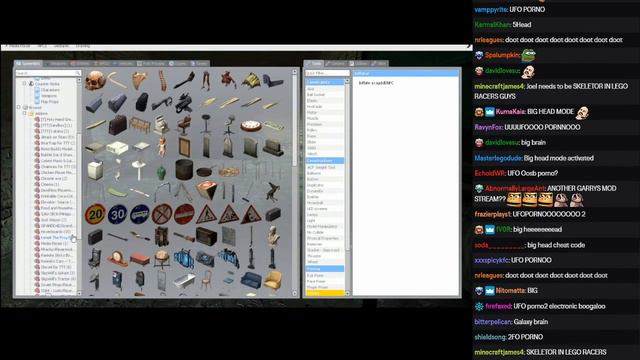Open bitterpelican's chat profile

tap(493, 322)
